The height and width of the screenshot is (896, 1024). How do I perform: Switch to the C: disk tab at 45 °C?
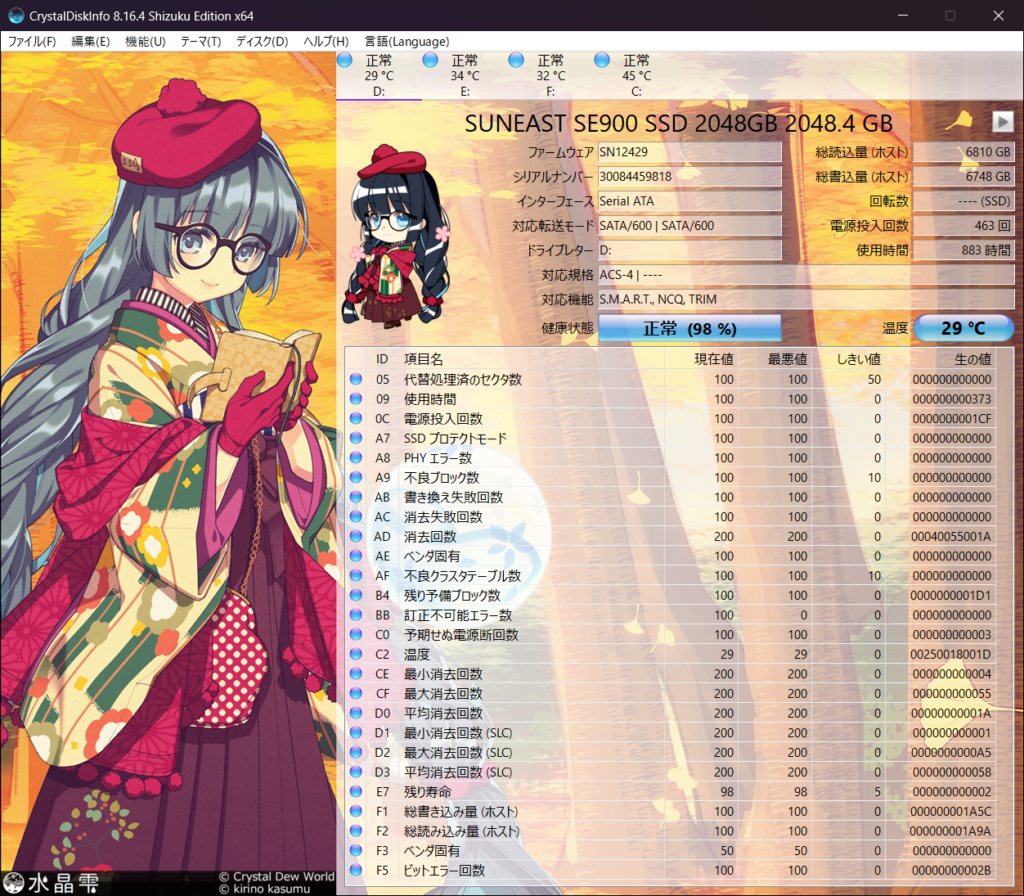tap(635, 76)
